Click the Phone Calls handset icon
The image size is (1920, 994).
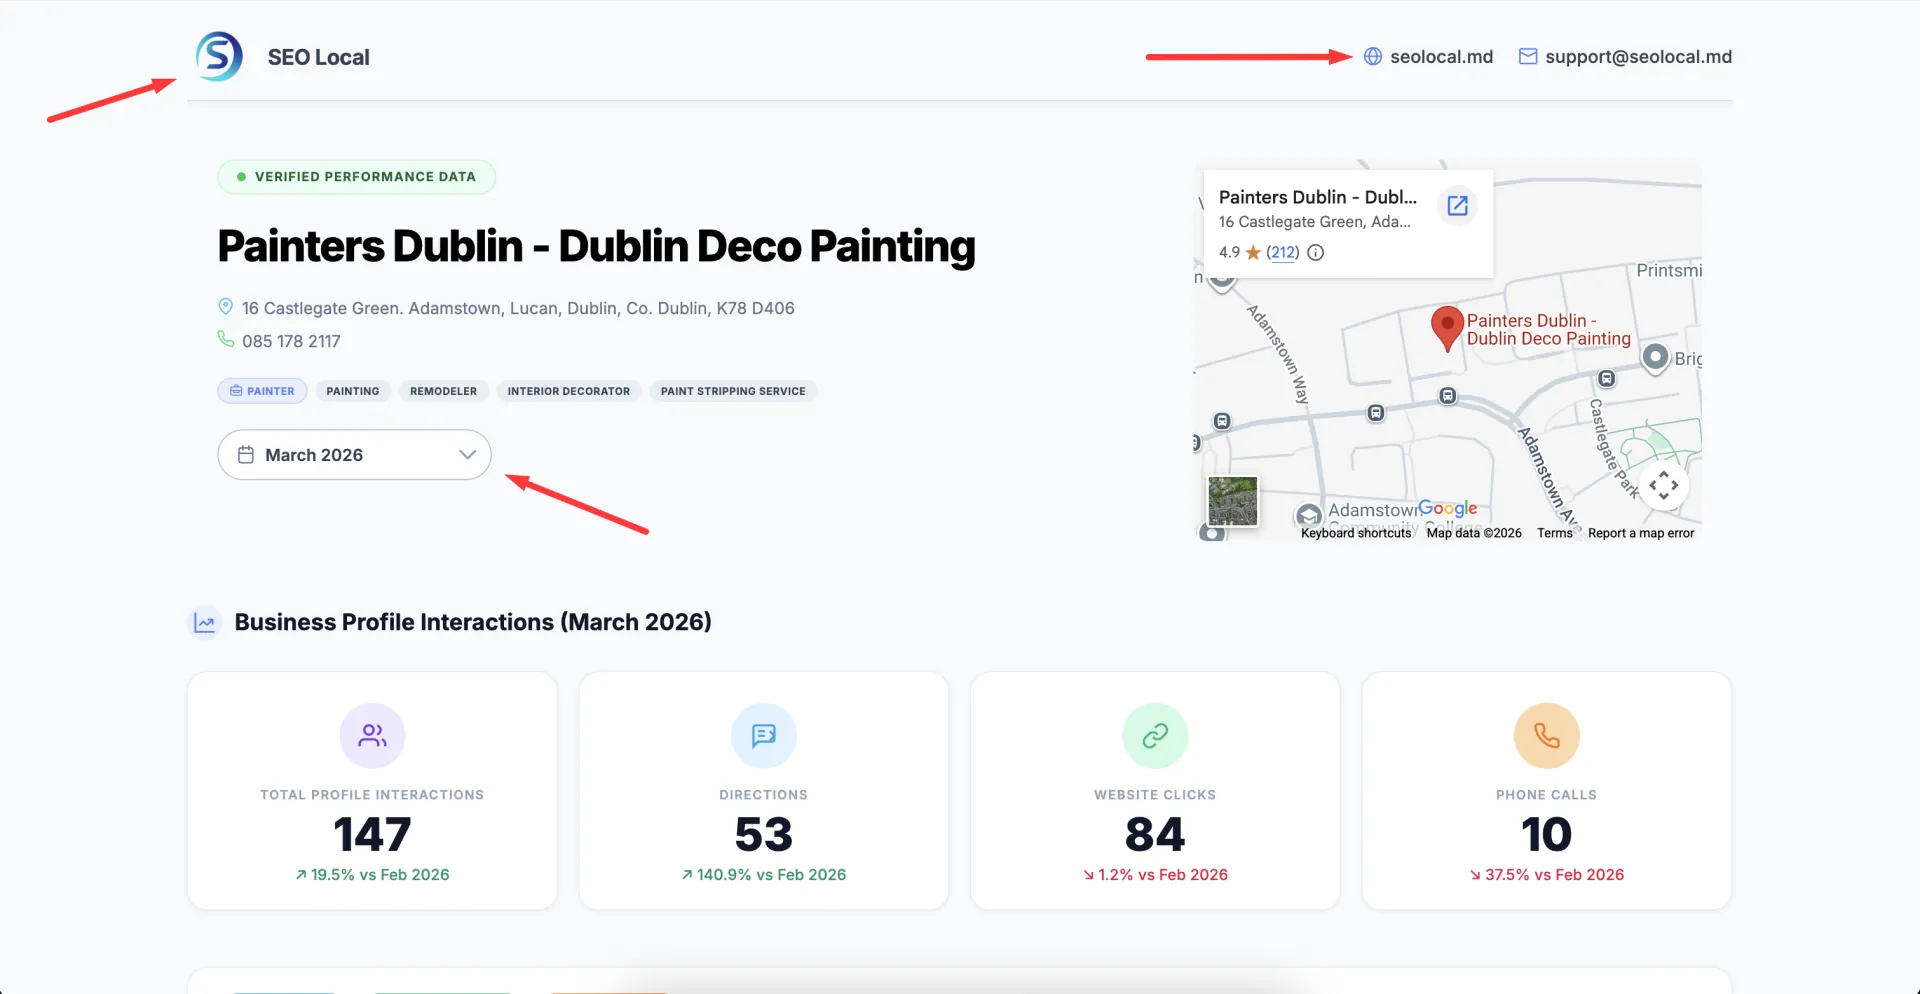coord(1547,736)
